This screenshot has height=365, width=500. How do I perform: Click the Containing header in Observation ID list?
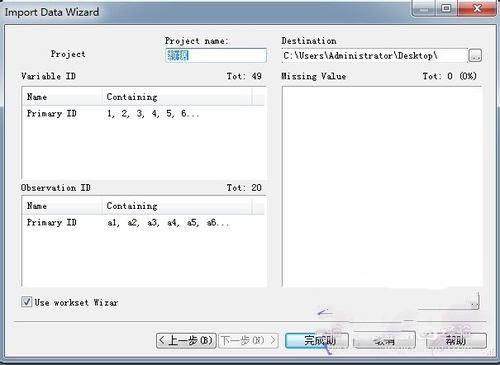tap(177, 206)
